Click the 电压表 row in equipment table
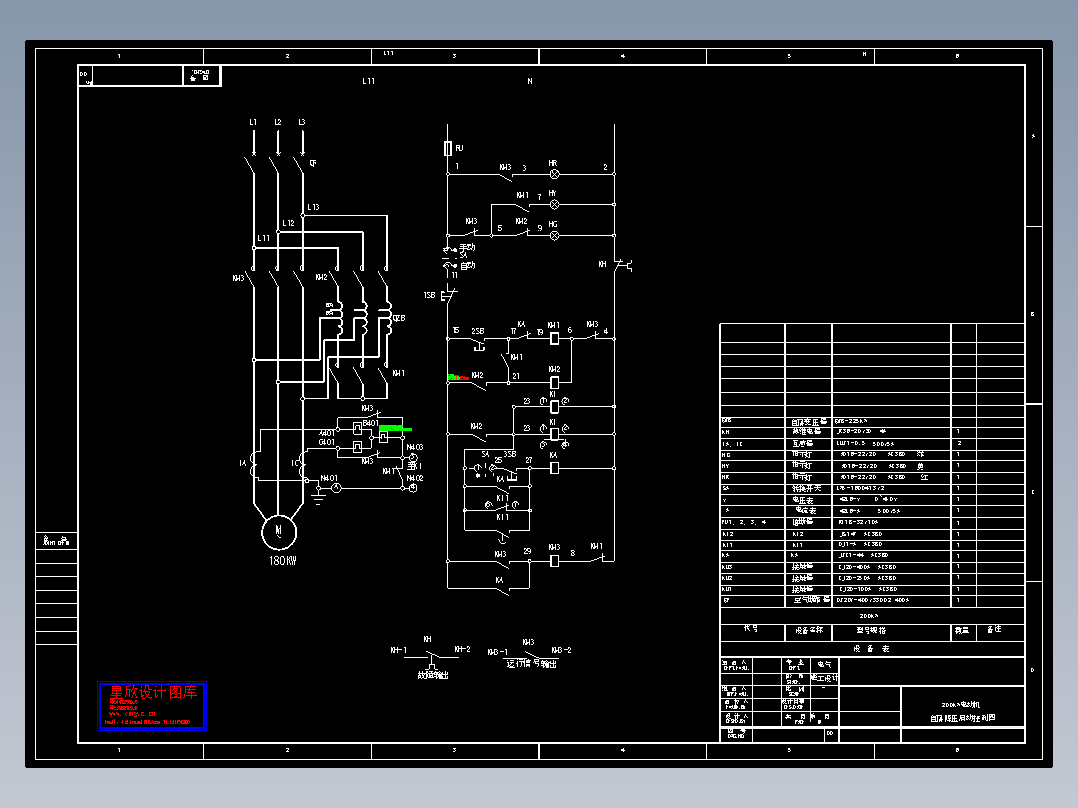The height and width of the screenshot is (808, 1078). coord(872,499)
